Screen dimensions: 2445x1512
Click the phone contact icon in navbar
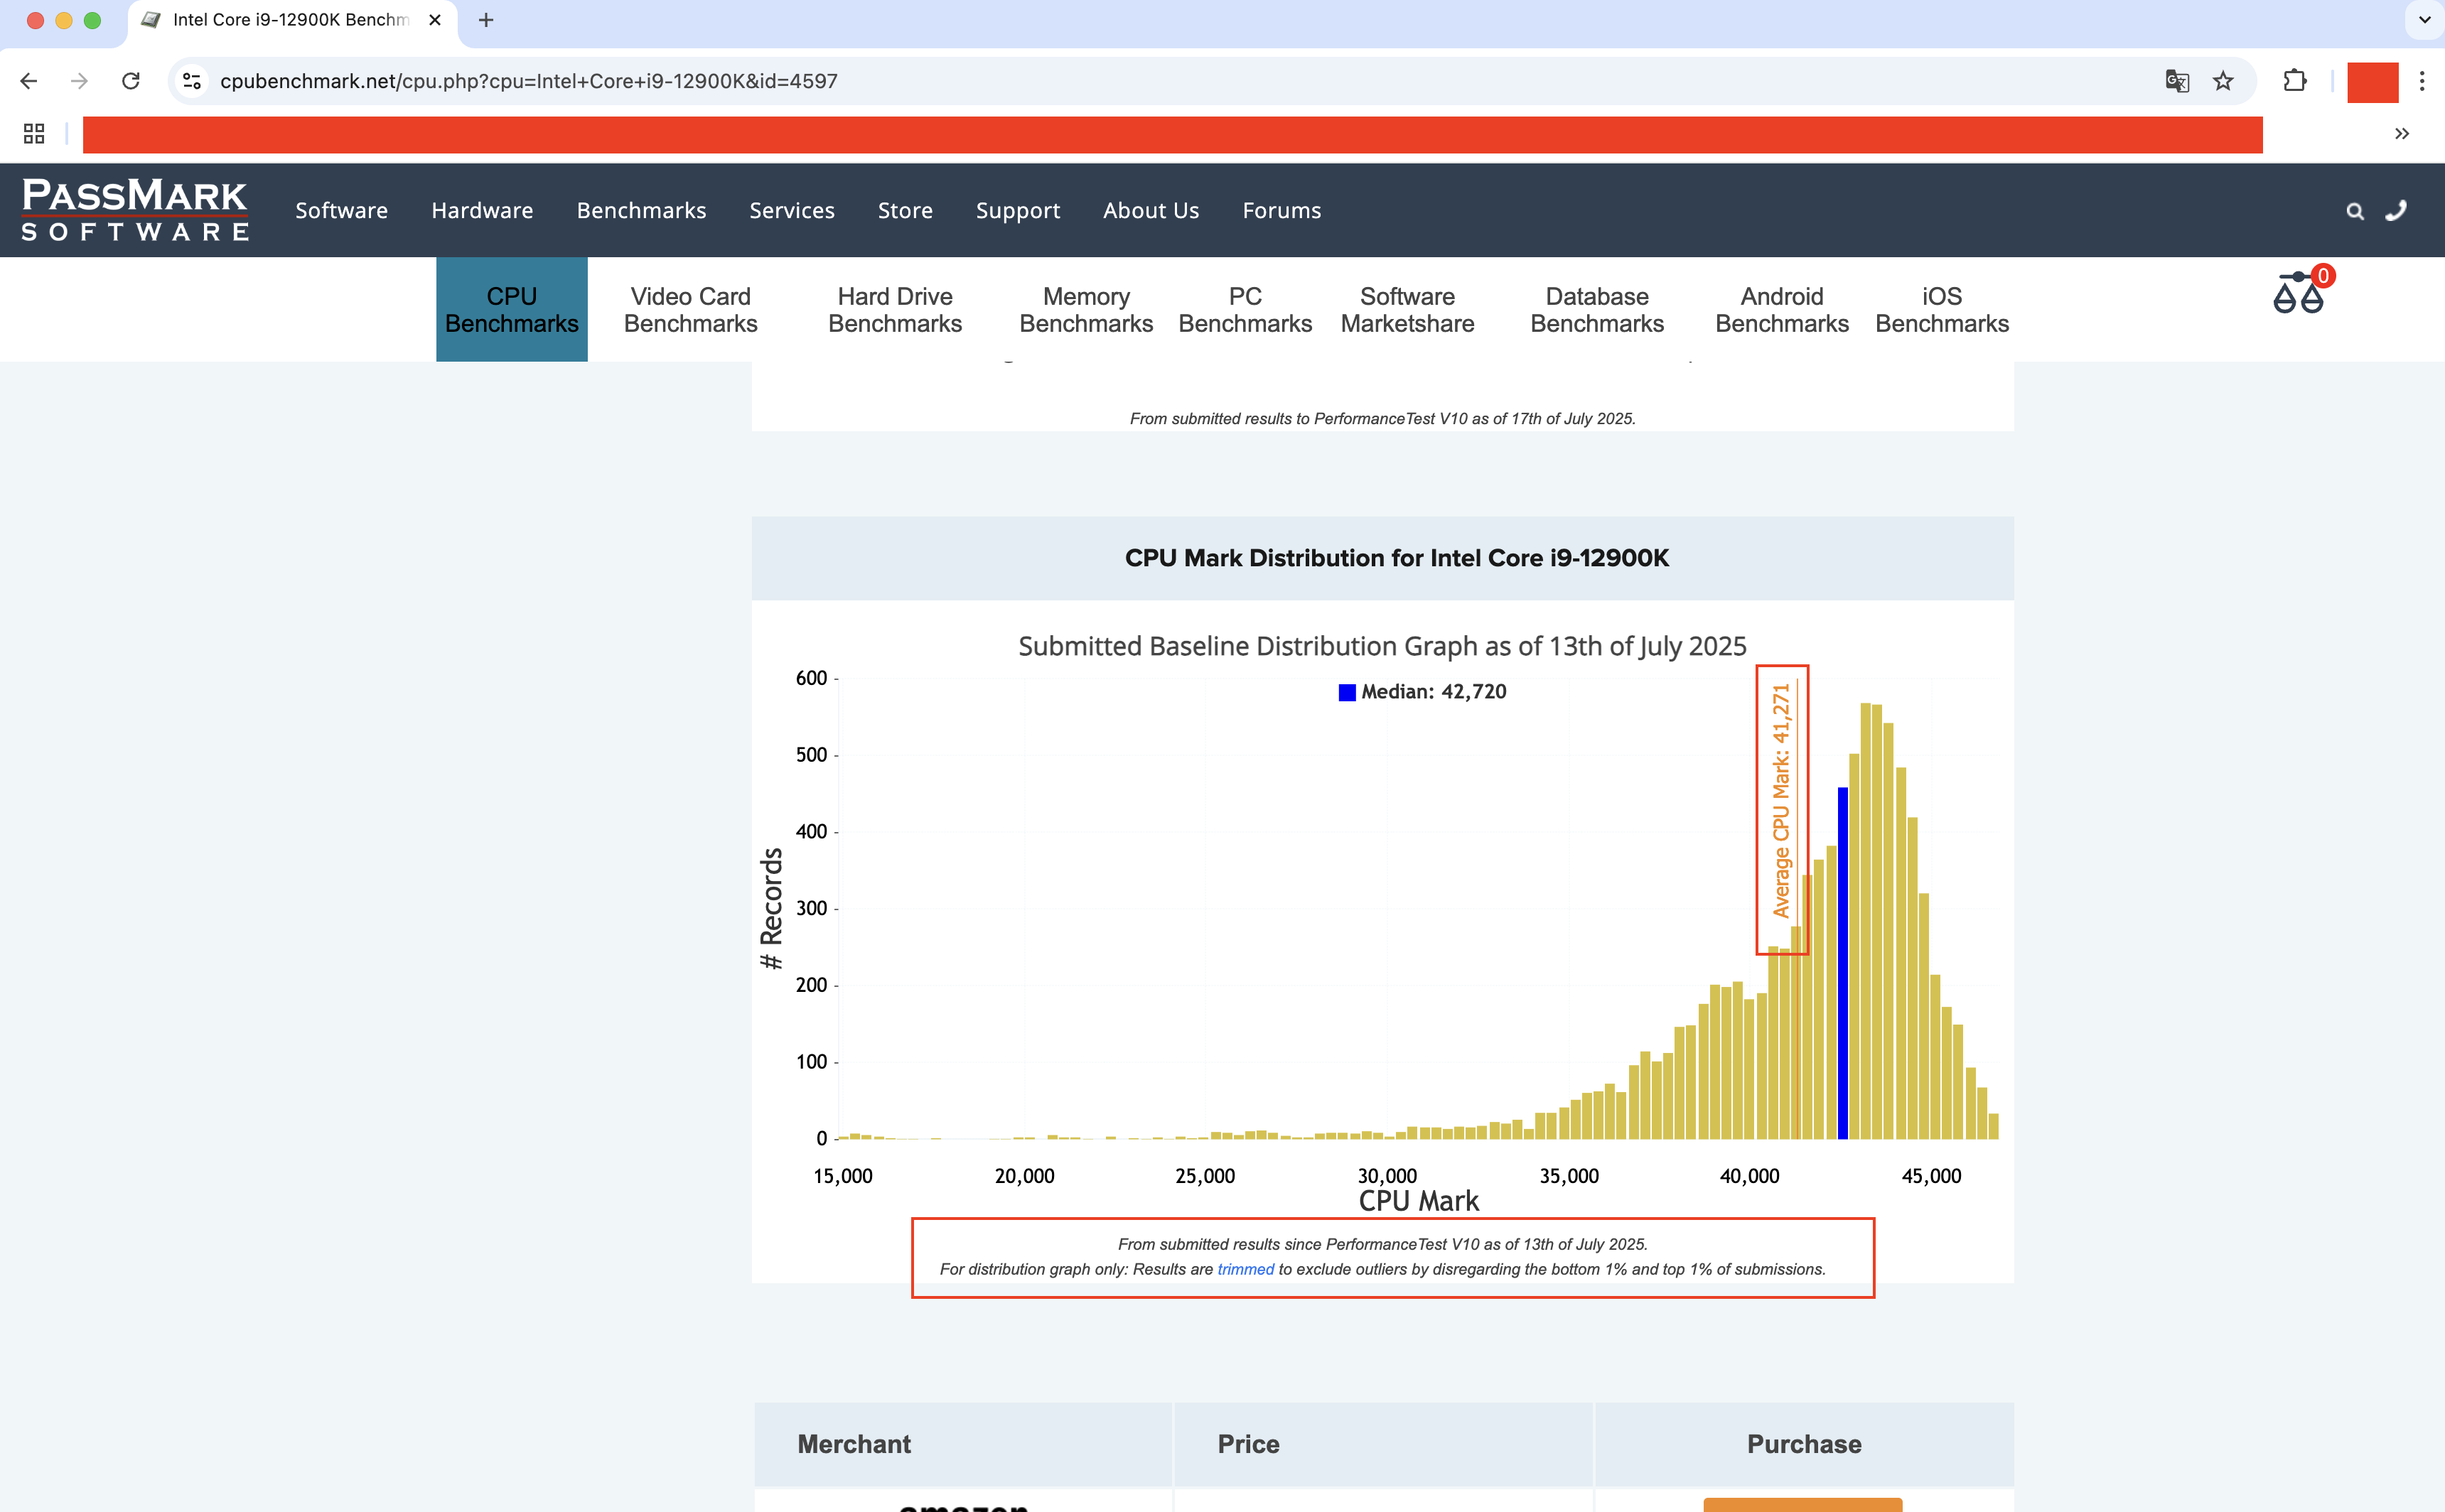pos(2396,210)
